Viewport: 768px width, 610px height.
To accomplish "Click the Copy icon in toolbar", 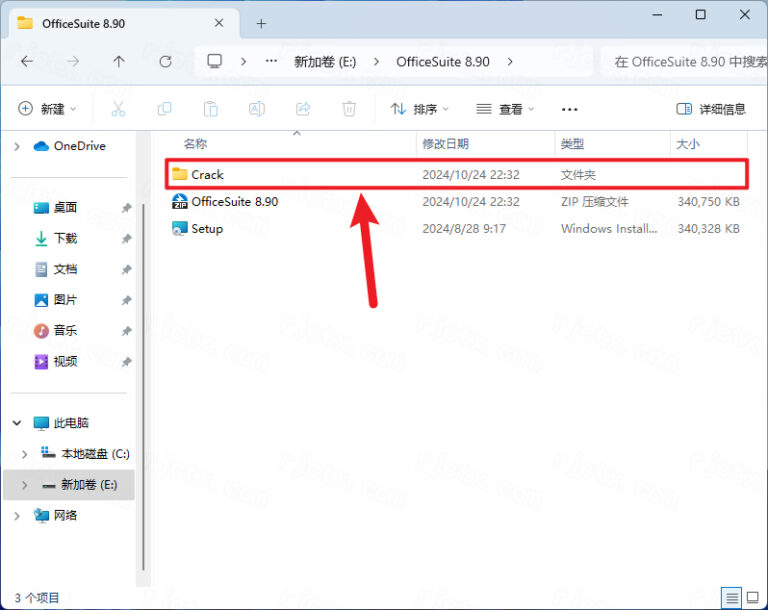I will tap(164, 109).
